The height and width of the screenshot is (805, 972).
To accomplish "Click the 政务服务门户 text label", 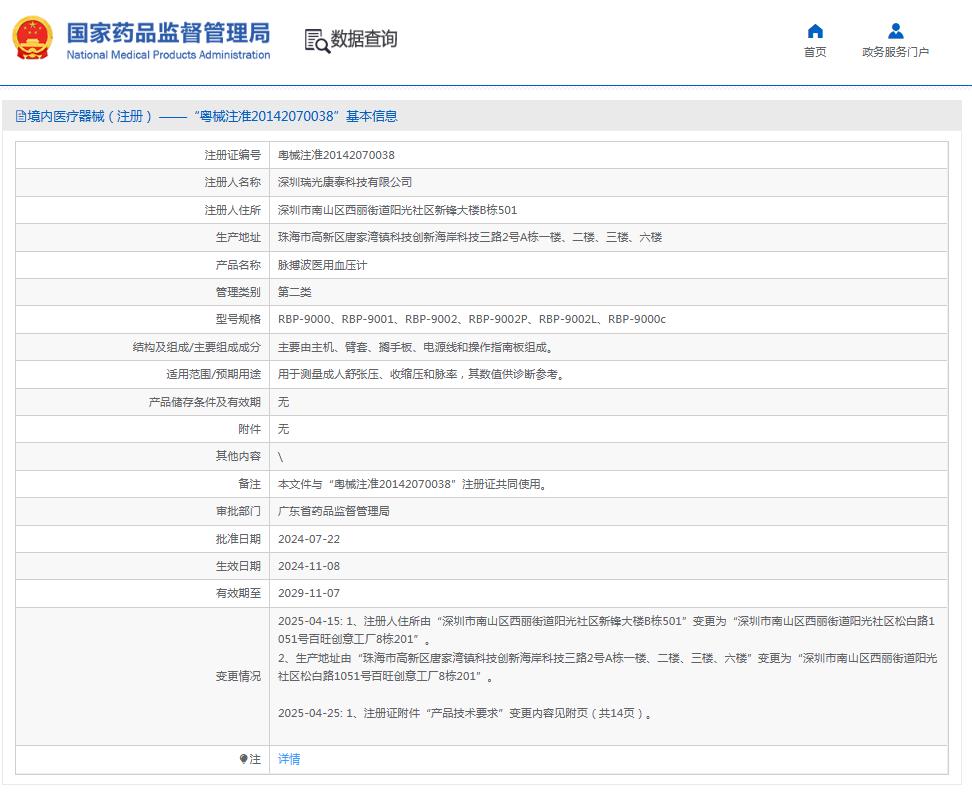I will click(x=895, y=50).
